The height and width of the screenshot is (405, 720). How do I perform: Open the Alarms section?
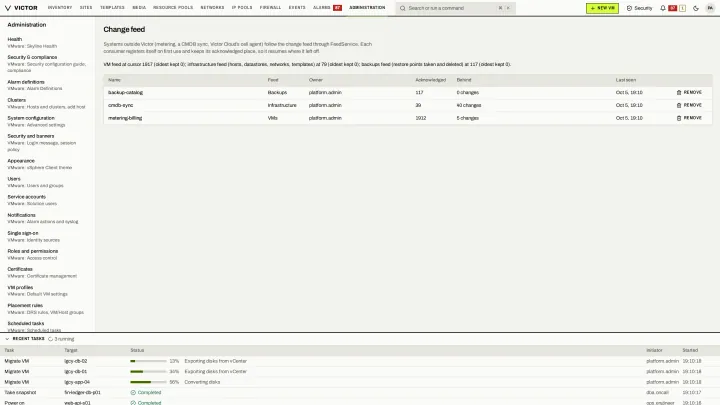pyautogui.click(x=327, y=8)
